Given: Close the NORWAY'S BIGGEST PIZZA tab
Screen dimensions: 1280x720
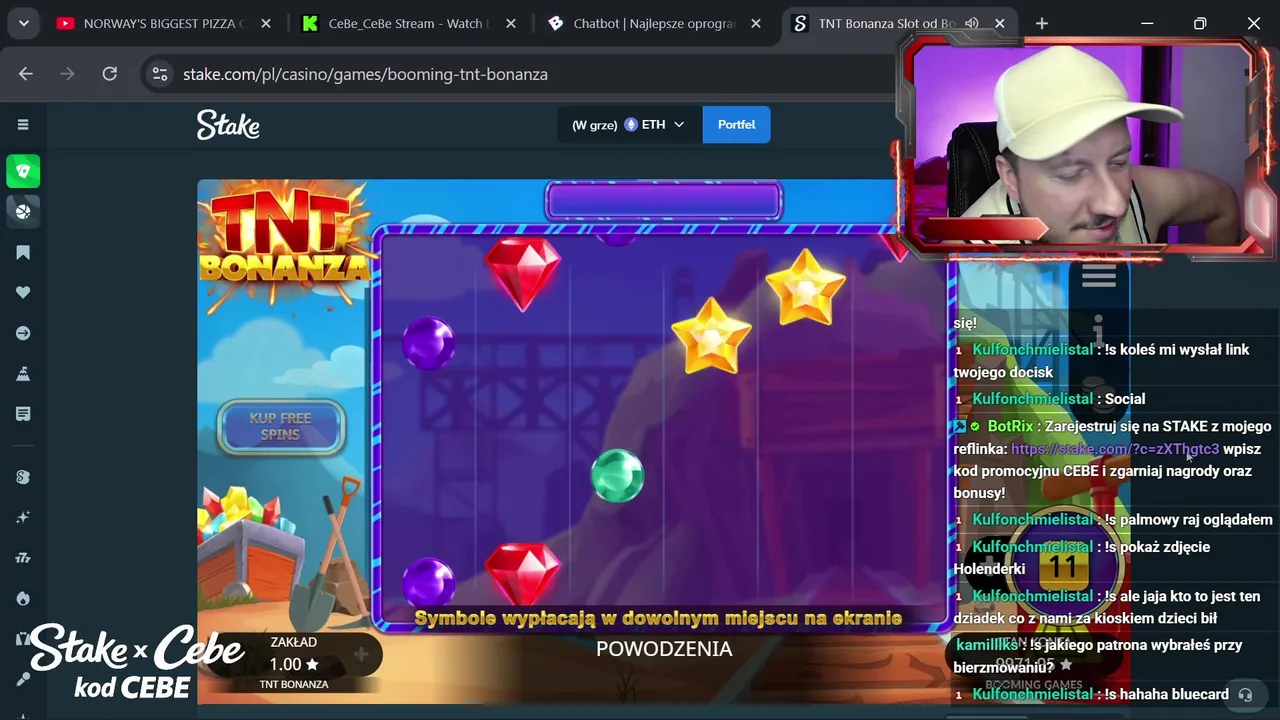Looking at the screenshot, I should point(265,23).
